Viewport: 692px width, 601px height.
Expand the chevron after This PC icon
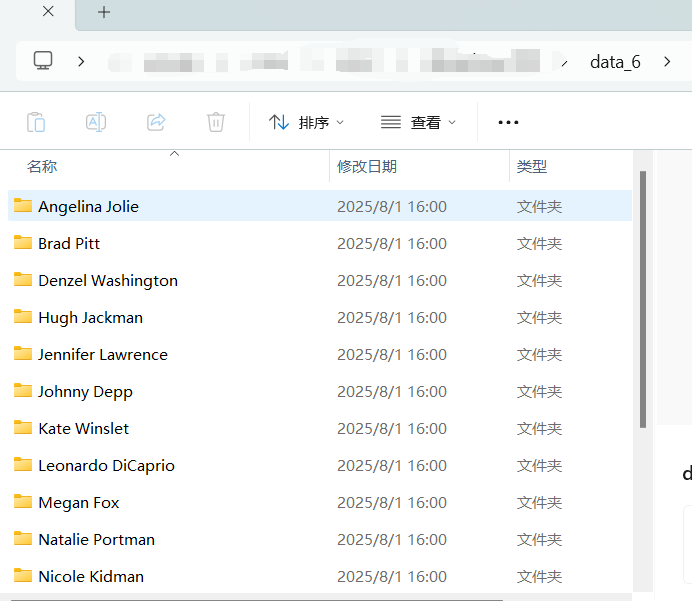(81, 61)
